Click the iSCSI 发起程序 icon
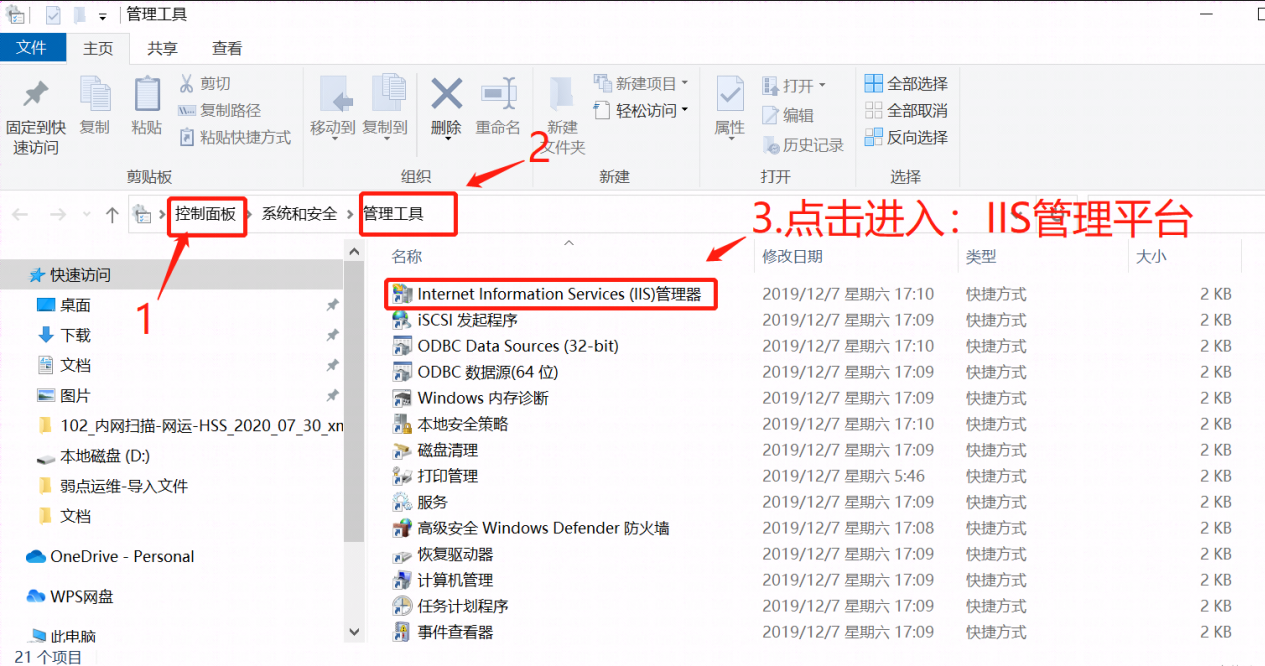 pyautogui.click(x=402, y=320)
